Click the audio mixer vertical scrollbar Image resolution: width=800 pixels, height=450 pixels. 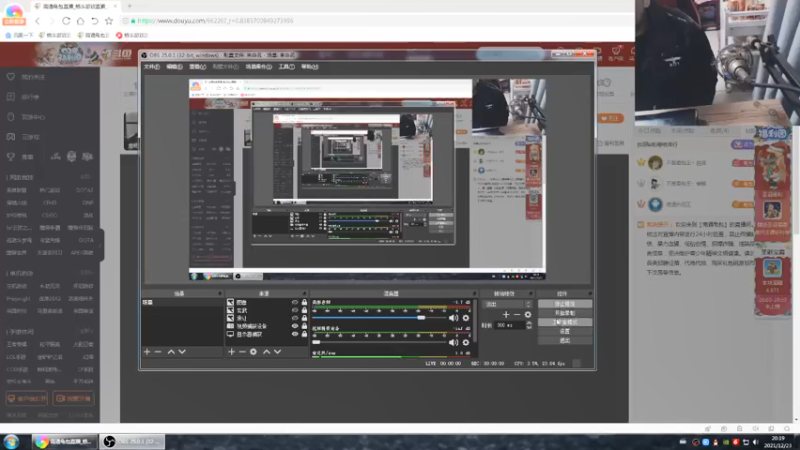(x=475, y=321)
